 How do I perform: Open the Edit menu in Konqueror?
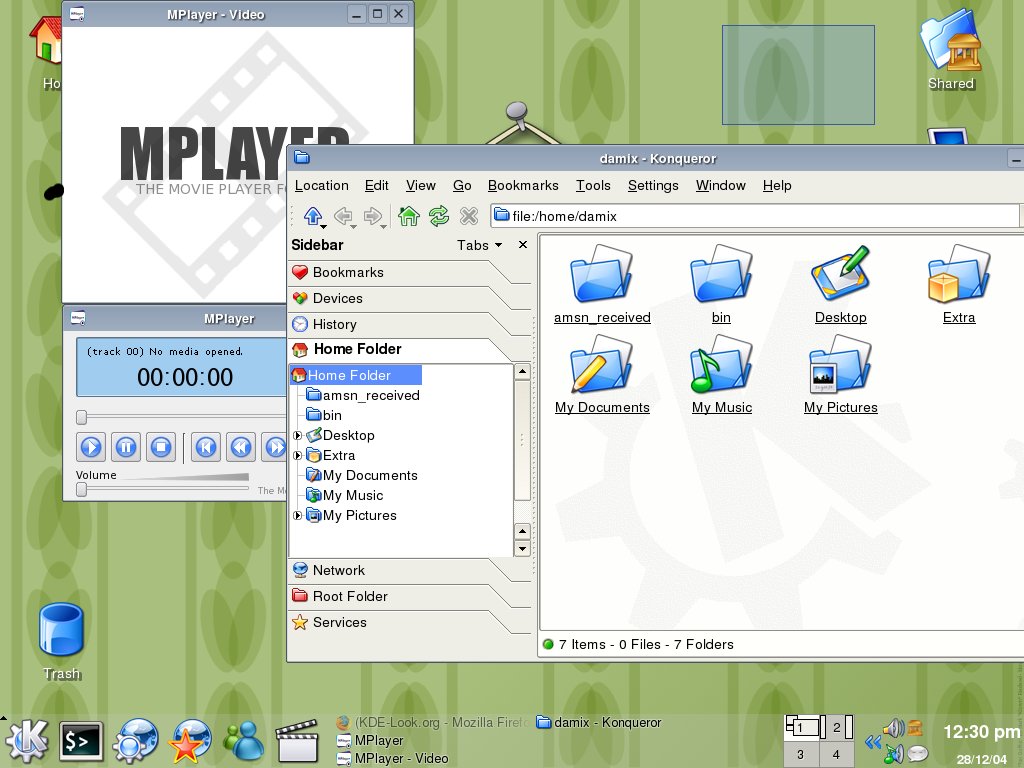point(376,185)
